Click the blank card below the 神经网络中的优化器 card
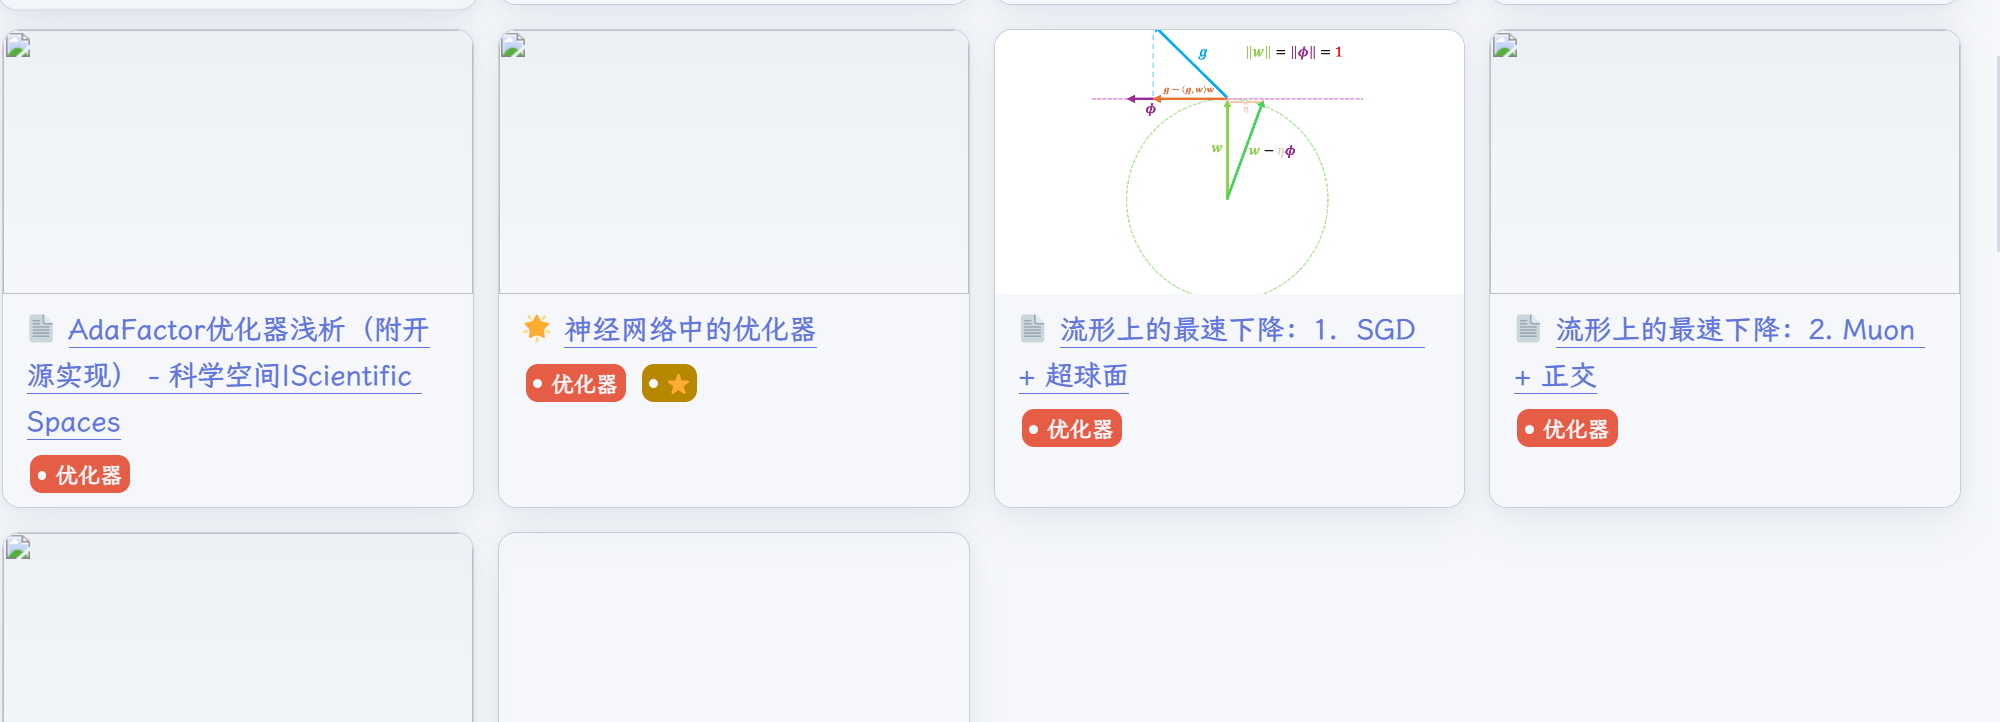2000x722 pixels. (734, 630)
